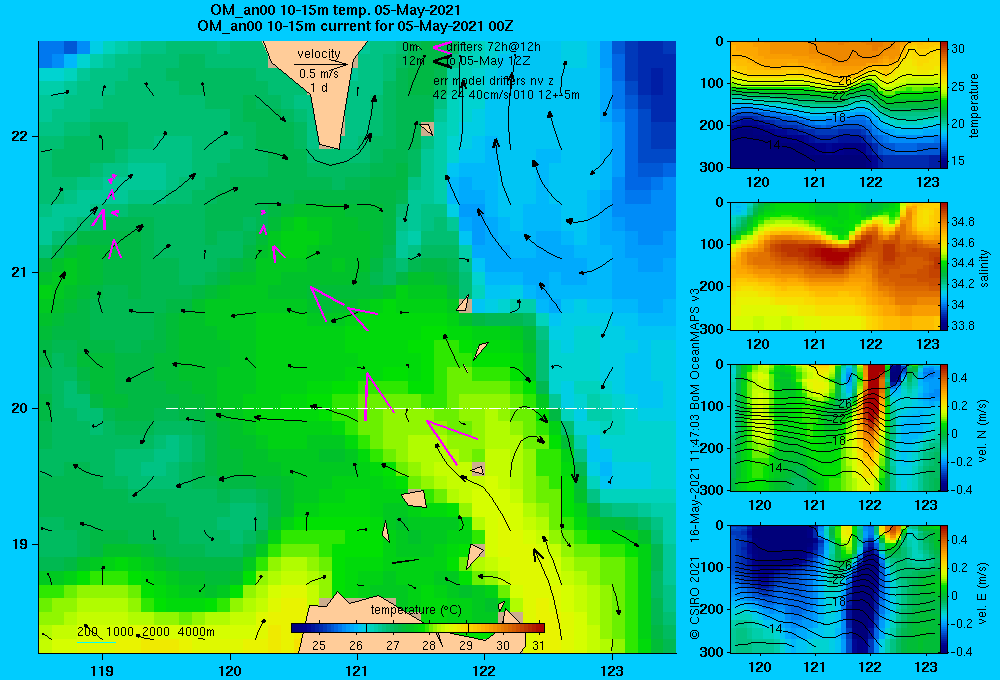Click the velocity scale arrow in the legend
The height and width of the screenshot is (680, 1000).
321,64
